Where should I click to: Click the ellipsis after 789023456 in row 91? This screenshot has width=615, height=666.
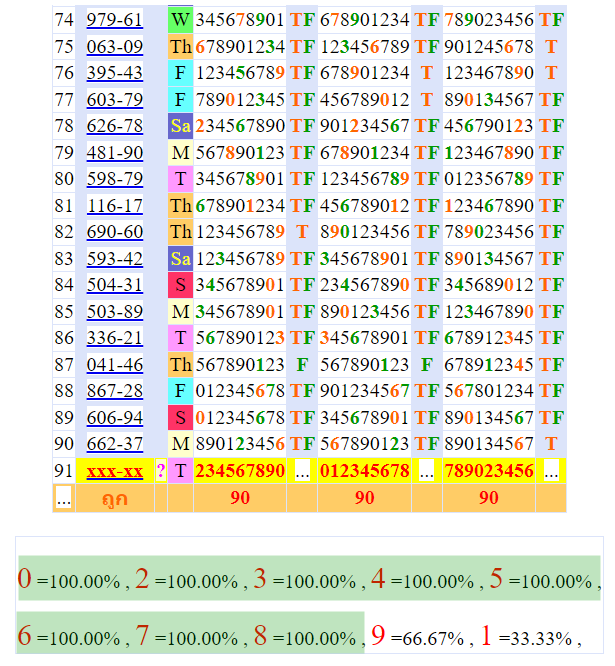click(x=551, y=471)
